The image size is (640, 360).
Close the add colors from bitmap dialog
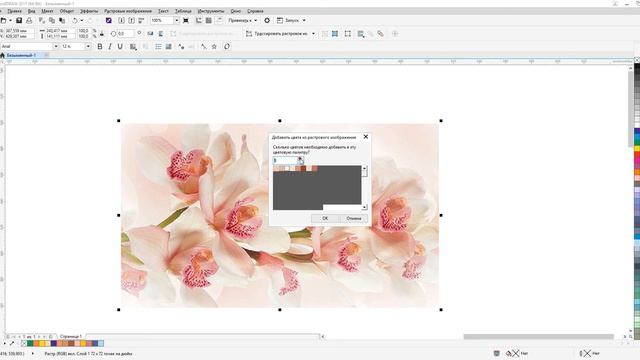pos(366,137)
